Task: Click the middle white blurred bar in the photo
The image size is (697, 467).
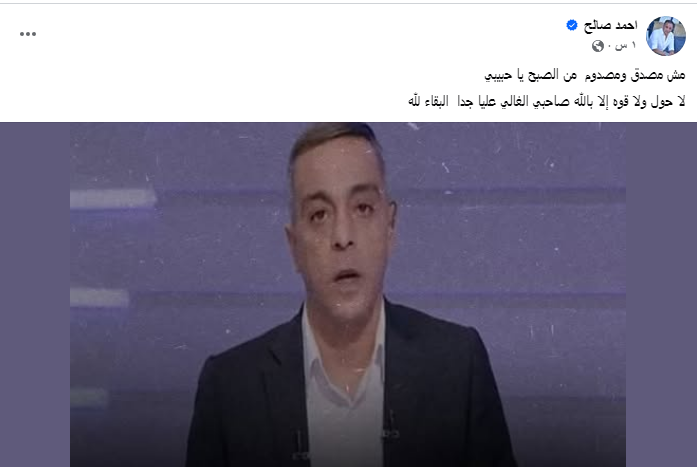Action: 99,297
